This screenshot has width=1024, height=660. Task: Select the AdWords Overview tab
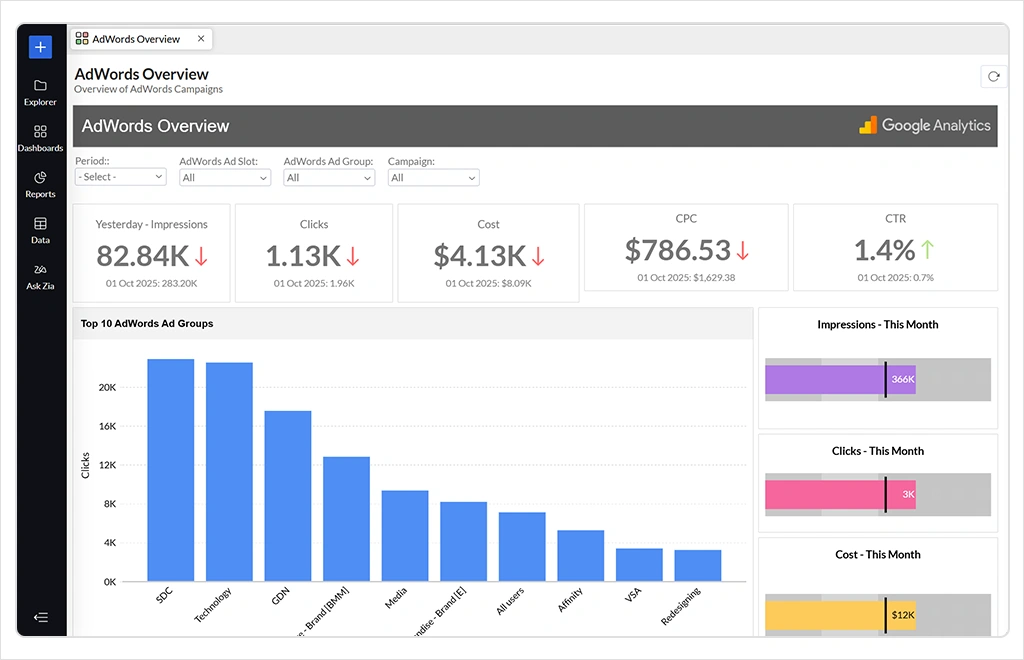tap(135, 39)
